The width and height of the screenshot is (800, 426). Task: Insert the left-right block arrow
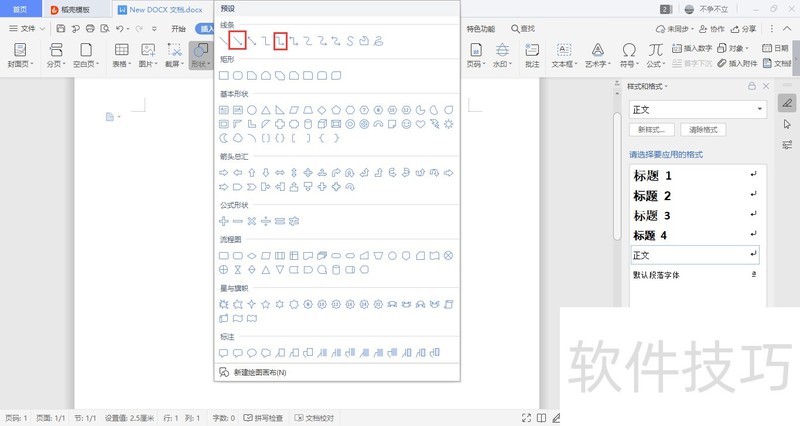280,173
